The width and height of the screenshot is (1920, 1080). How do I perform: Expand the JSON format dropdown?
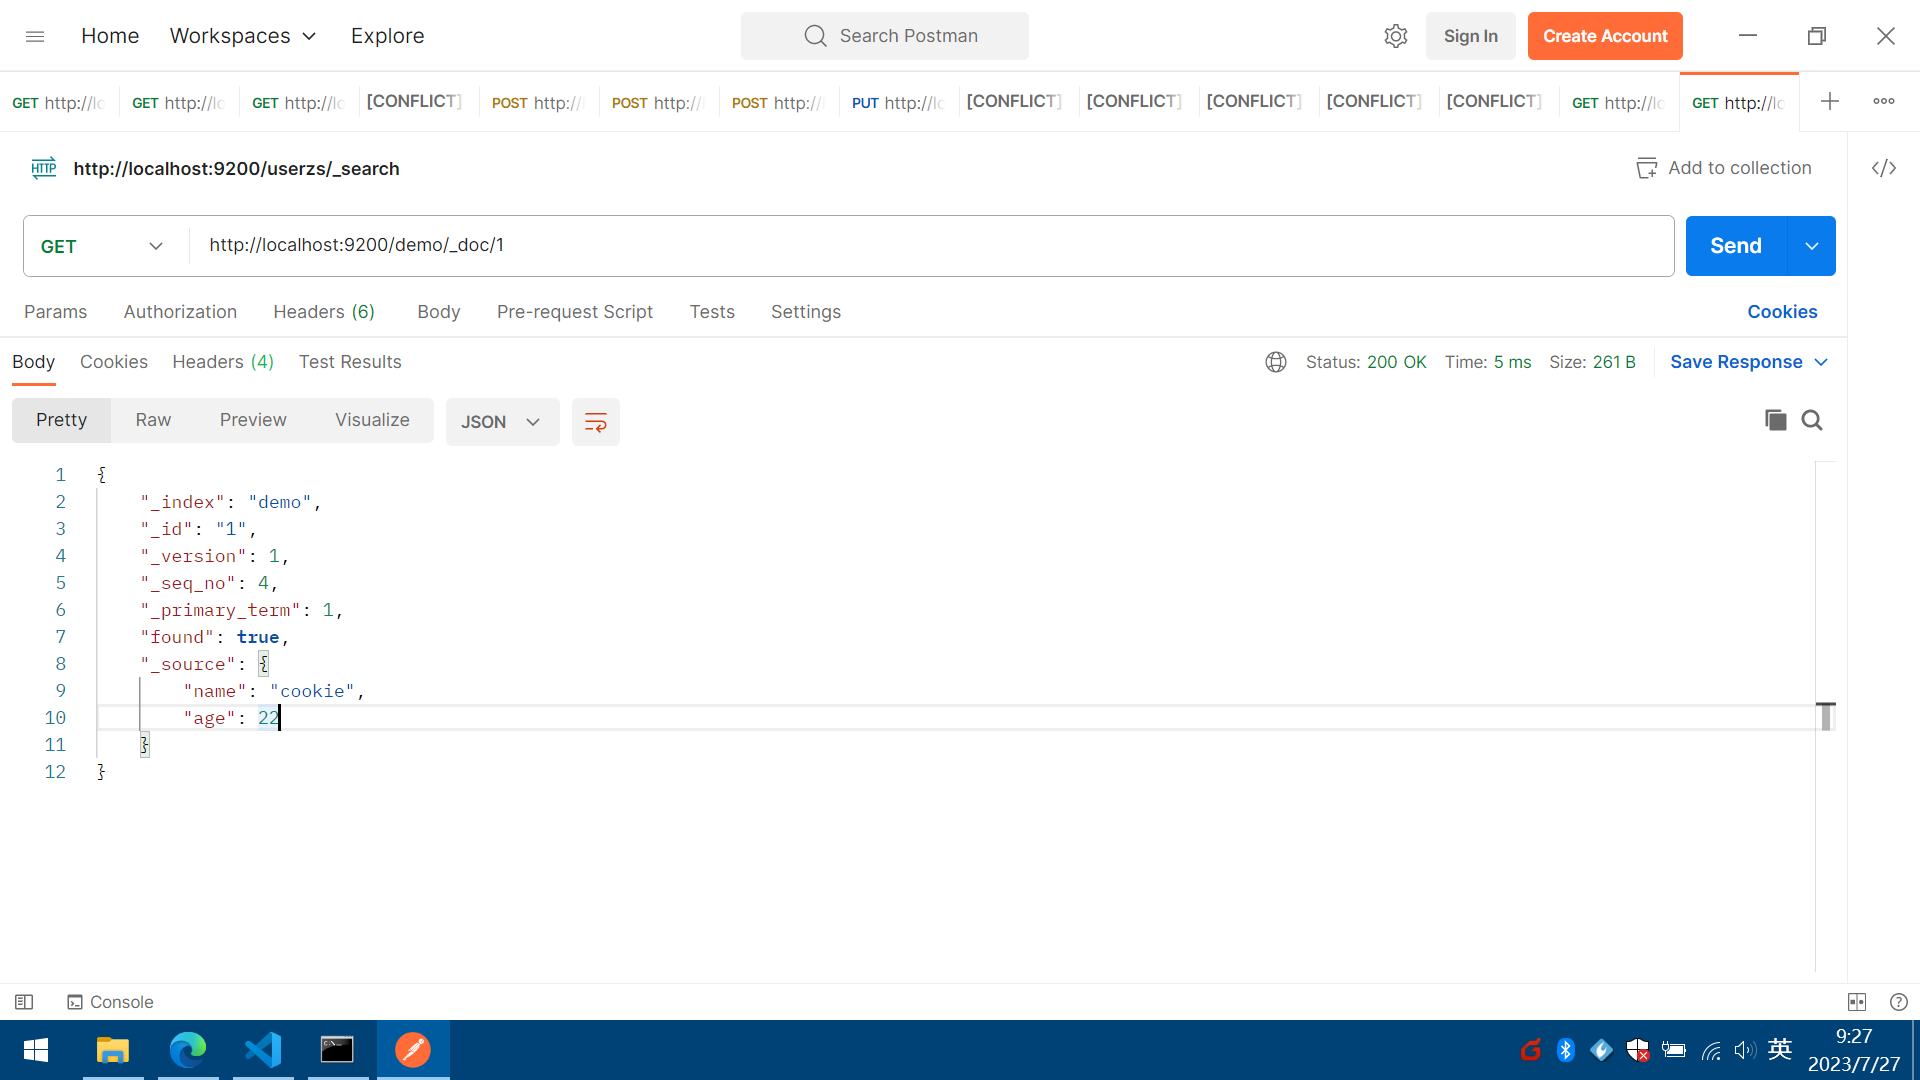coord(502,422)
